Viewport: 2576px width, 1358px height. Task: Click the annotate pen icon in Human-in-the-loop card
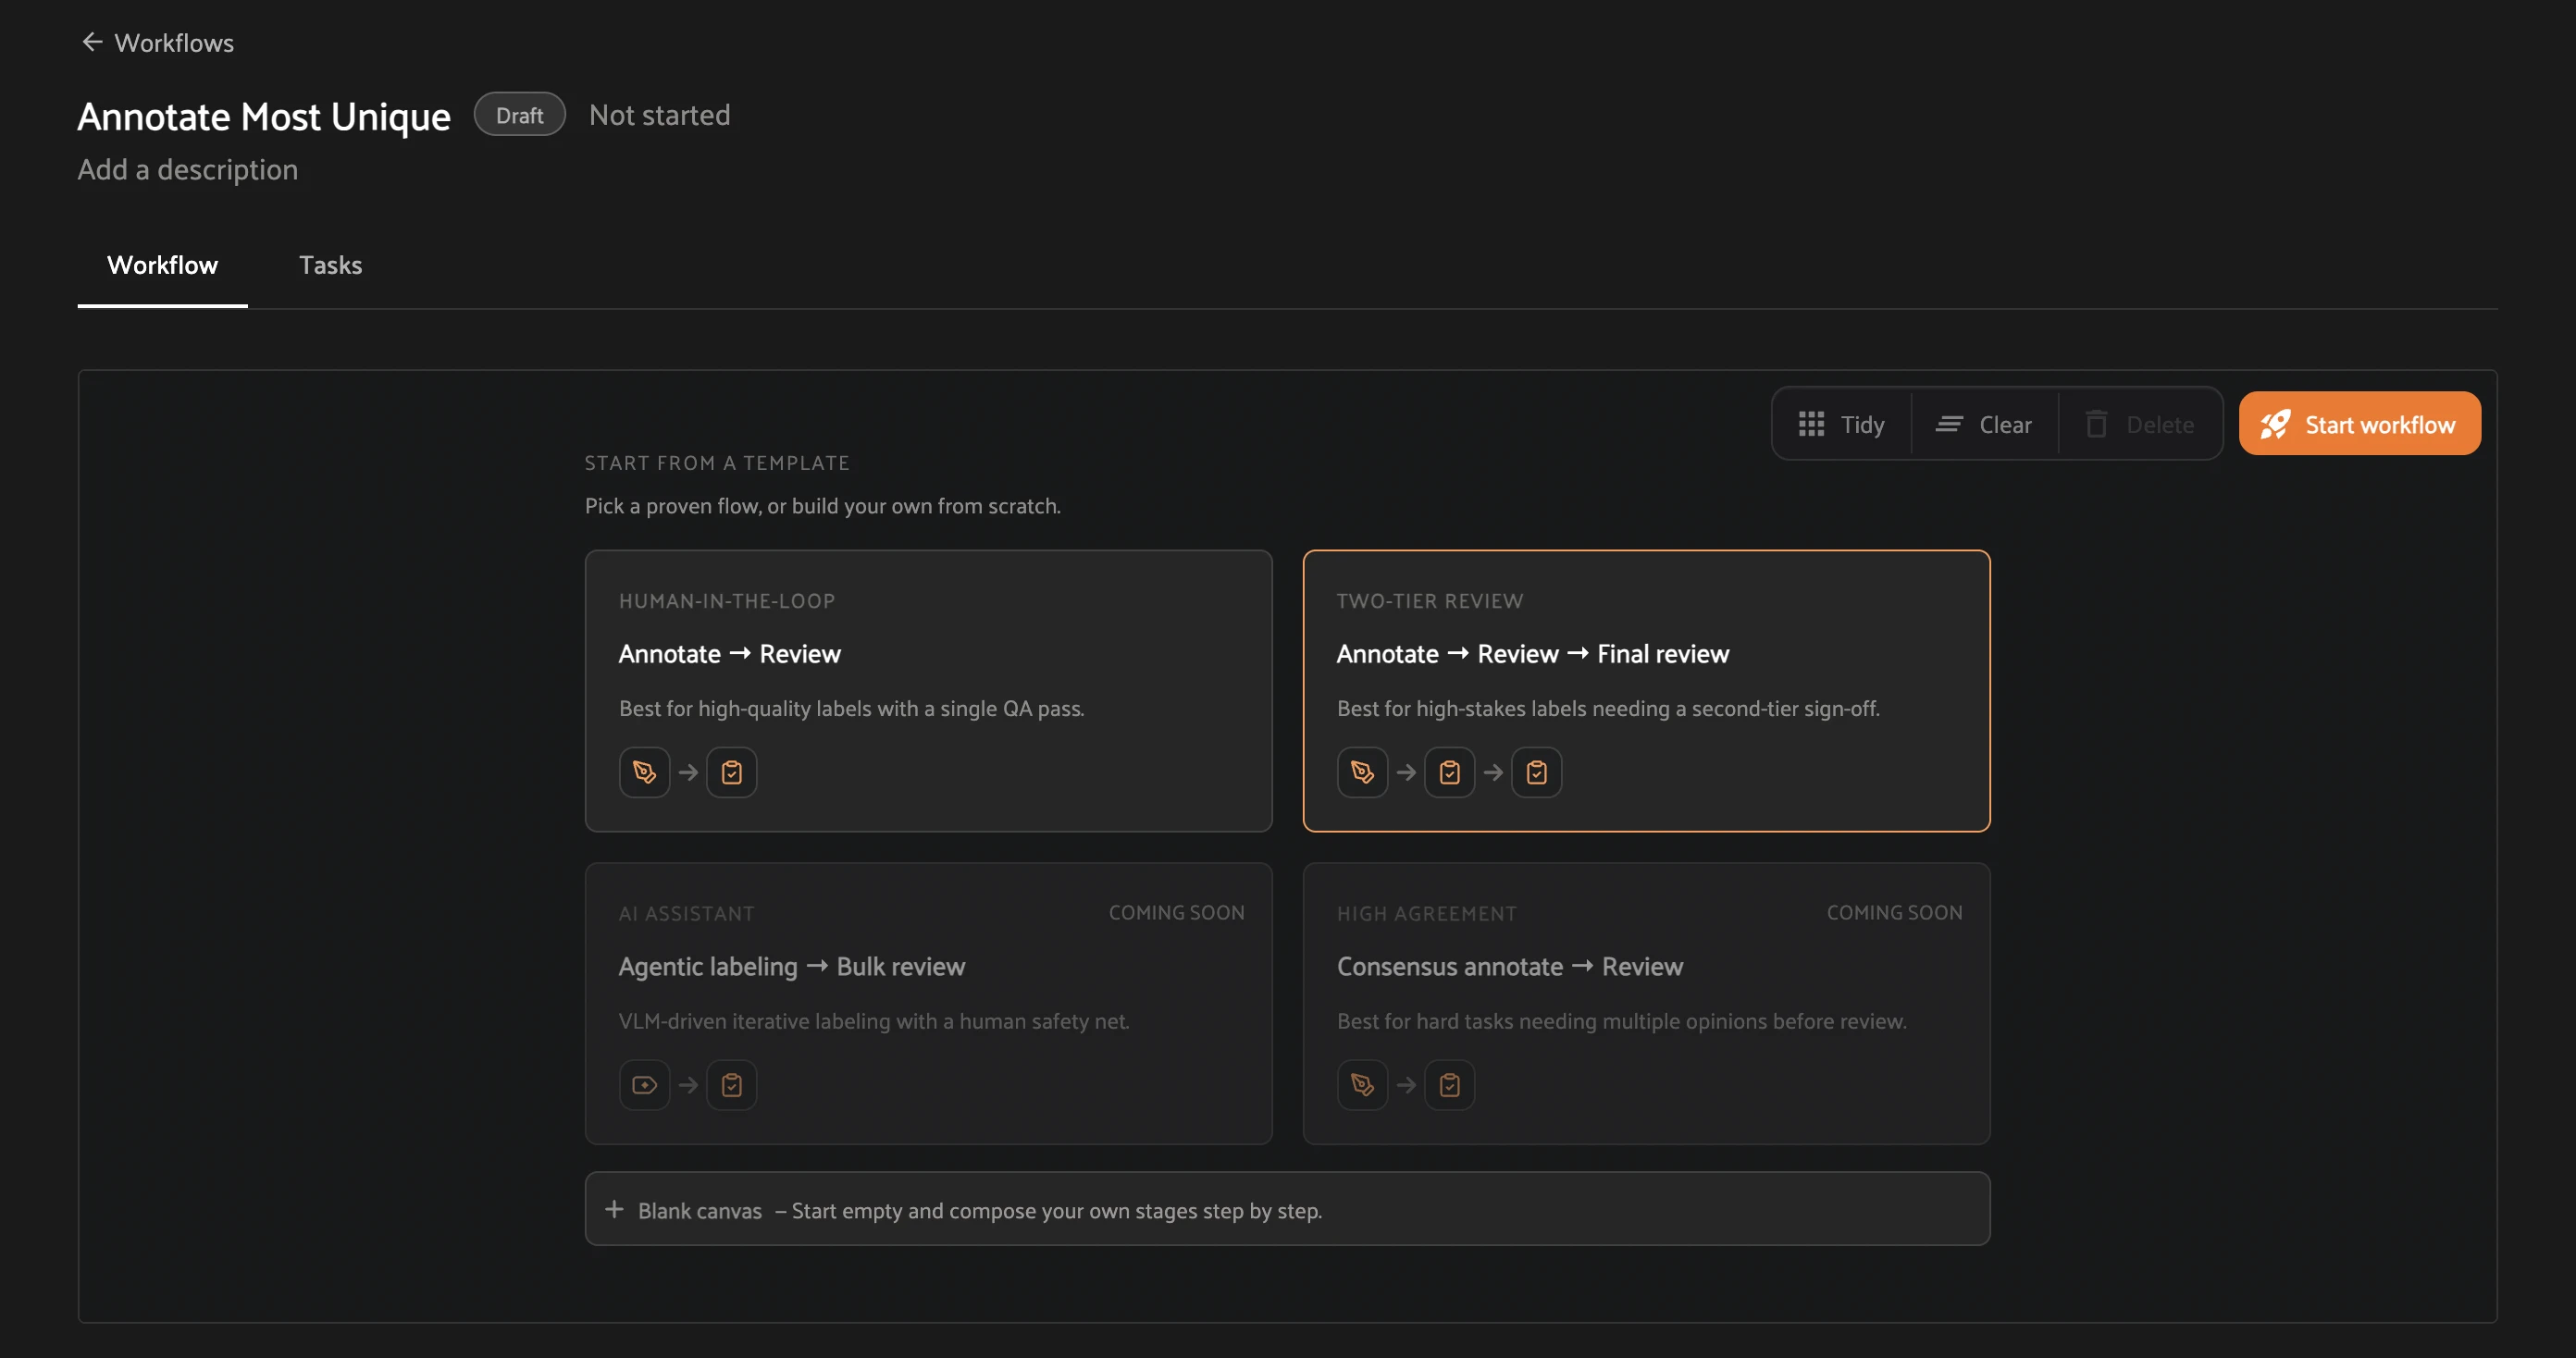point(644,772)
